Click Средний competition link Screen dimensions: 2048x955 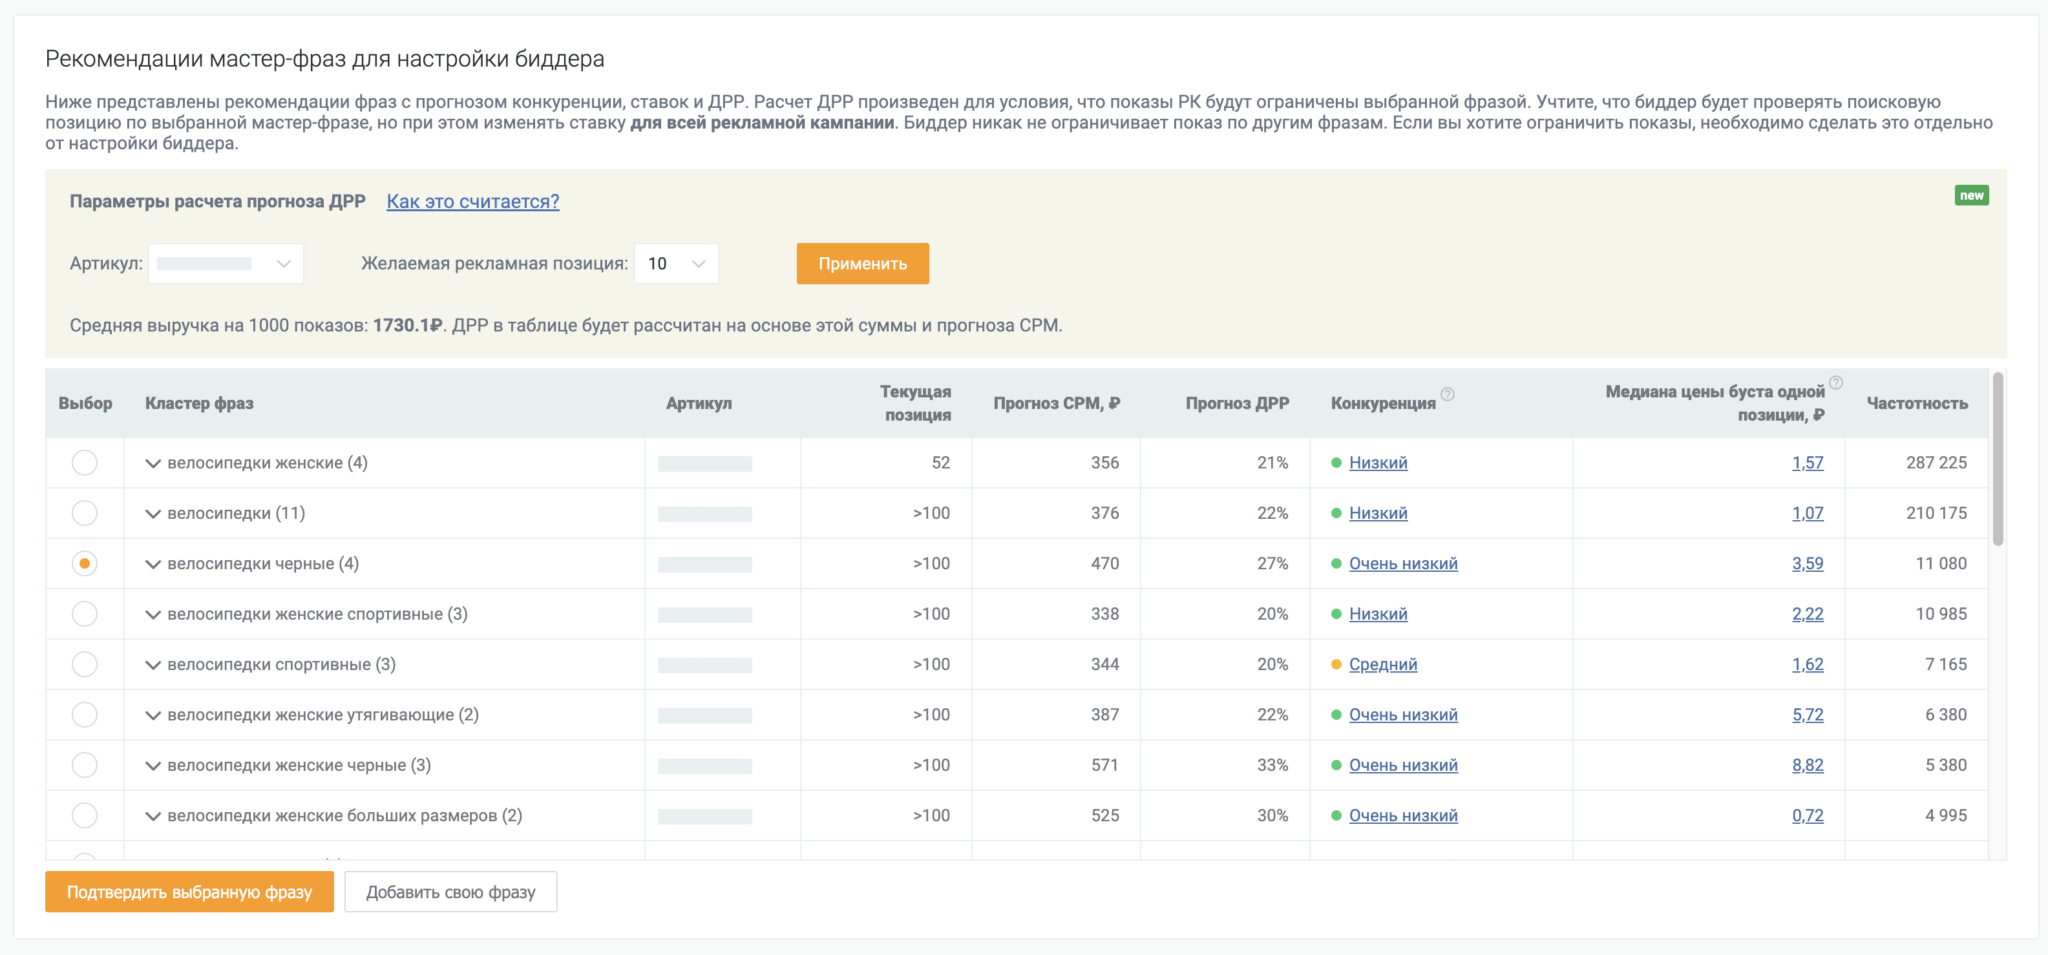click(x=1383, y=664)
